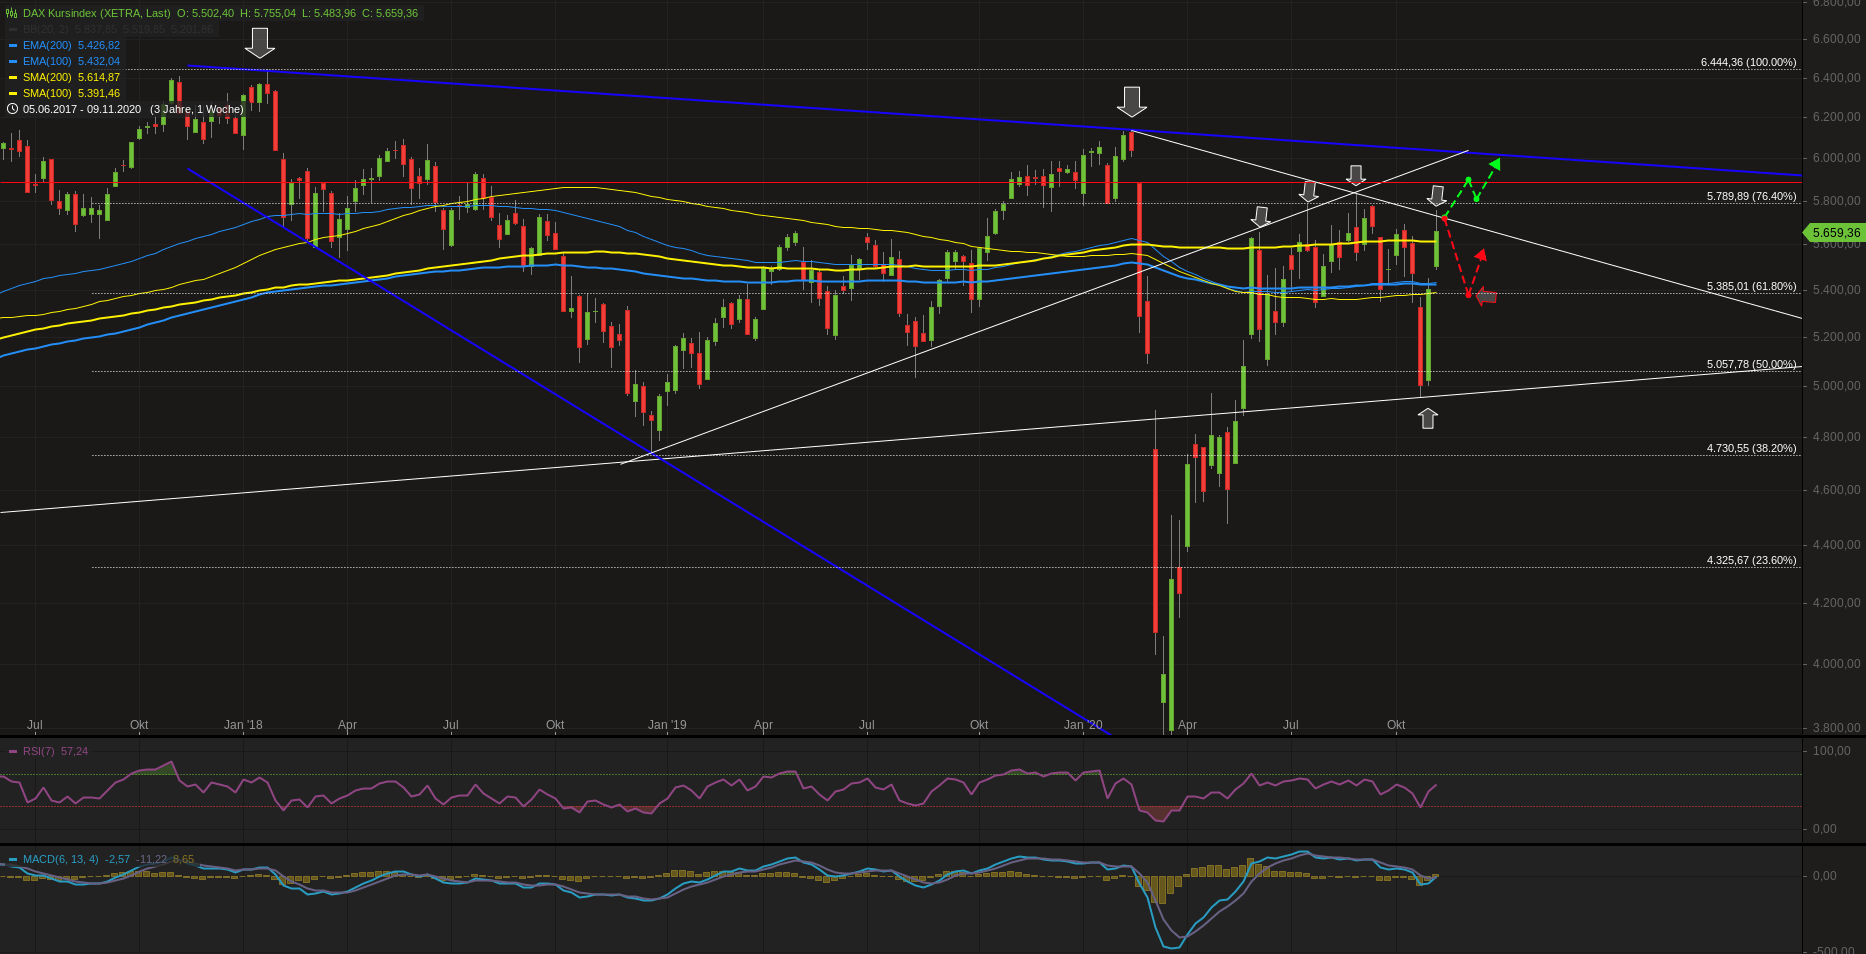
Task: Click the MACD blue color marker
Action: coord(13,859)
